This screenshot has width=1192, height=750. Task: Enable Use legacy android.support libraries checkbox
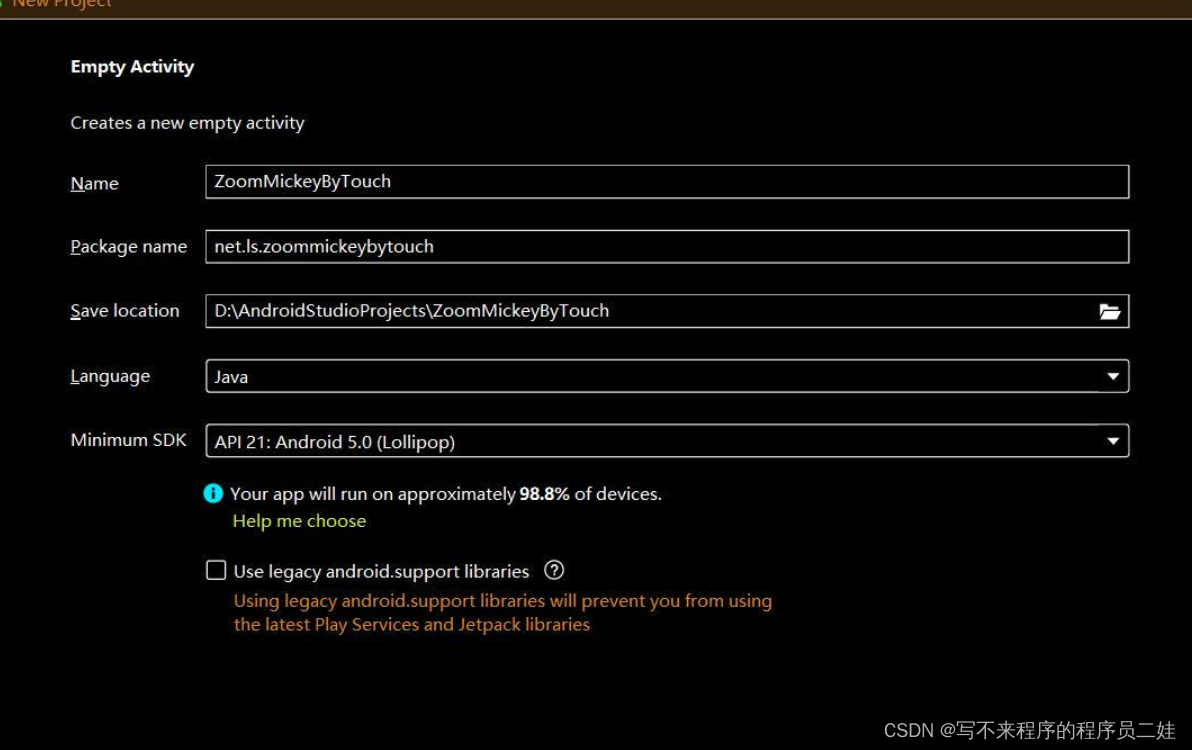click(216, 570)
